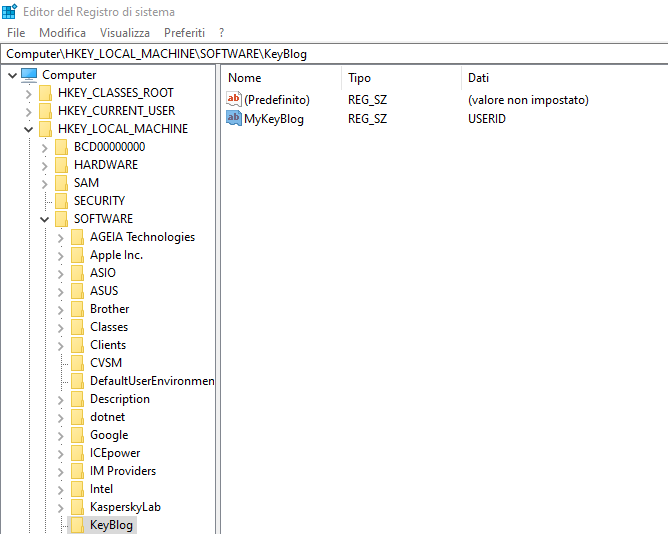
Task: Select the Intel key label
Action: (101, 489)
